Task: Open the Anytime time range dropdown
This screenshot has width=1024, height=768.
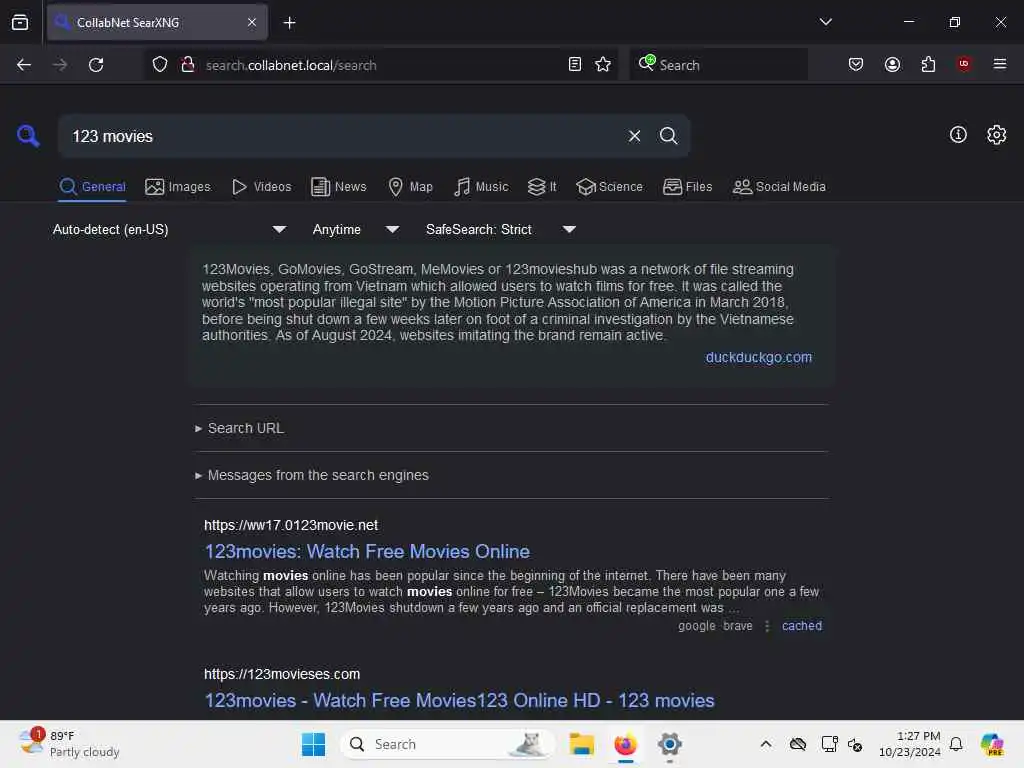Action: 355,229
